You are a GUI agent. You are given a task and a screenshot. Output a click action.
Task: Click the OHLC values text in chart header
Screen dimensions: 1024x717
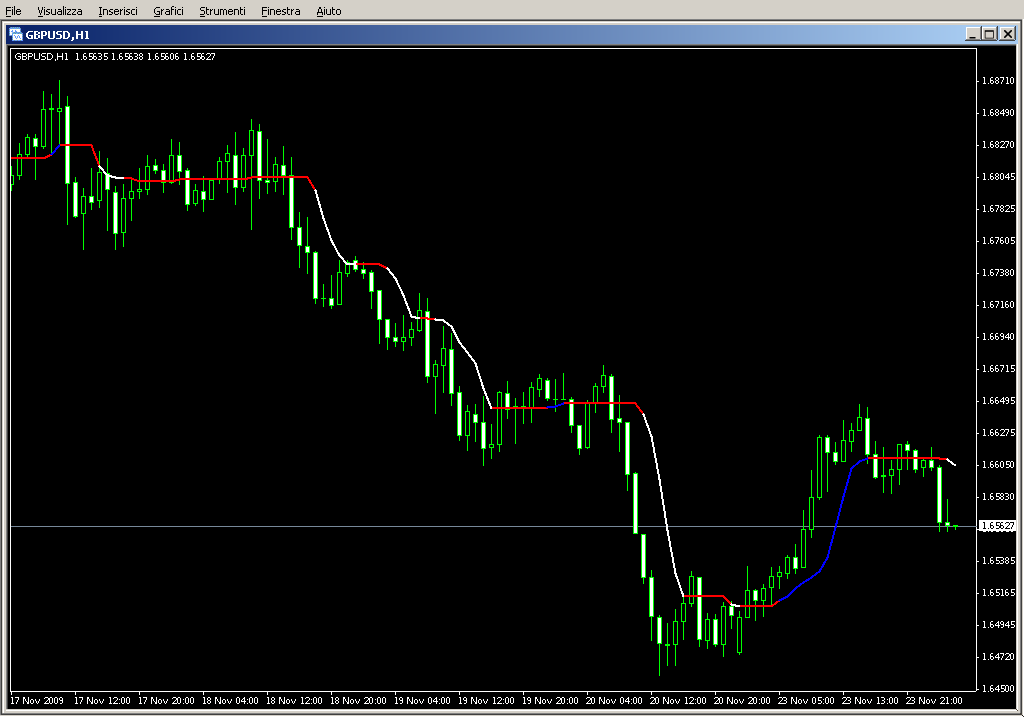[x=145, y=57]
